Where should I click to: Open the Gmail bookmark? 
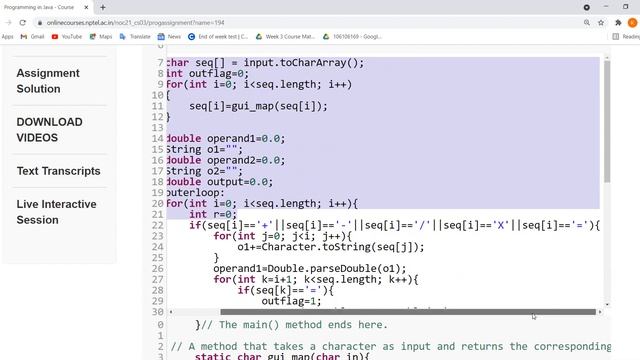[32, 37]
